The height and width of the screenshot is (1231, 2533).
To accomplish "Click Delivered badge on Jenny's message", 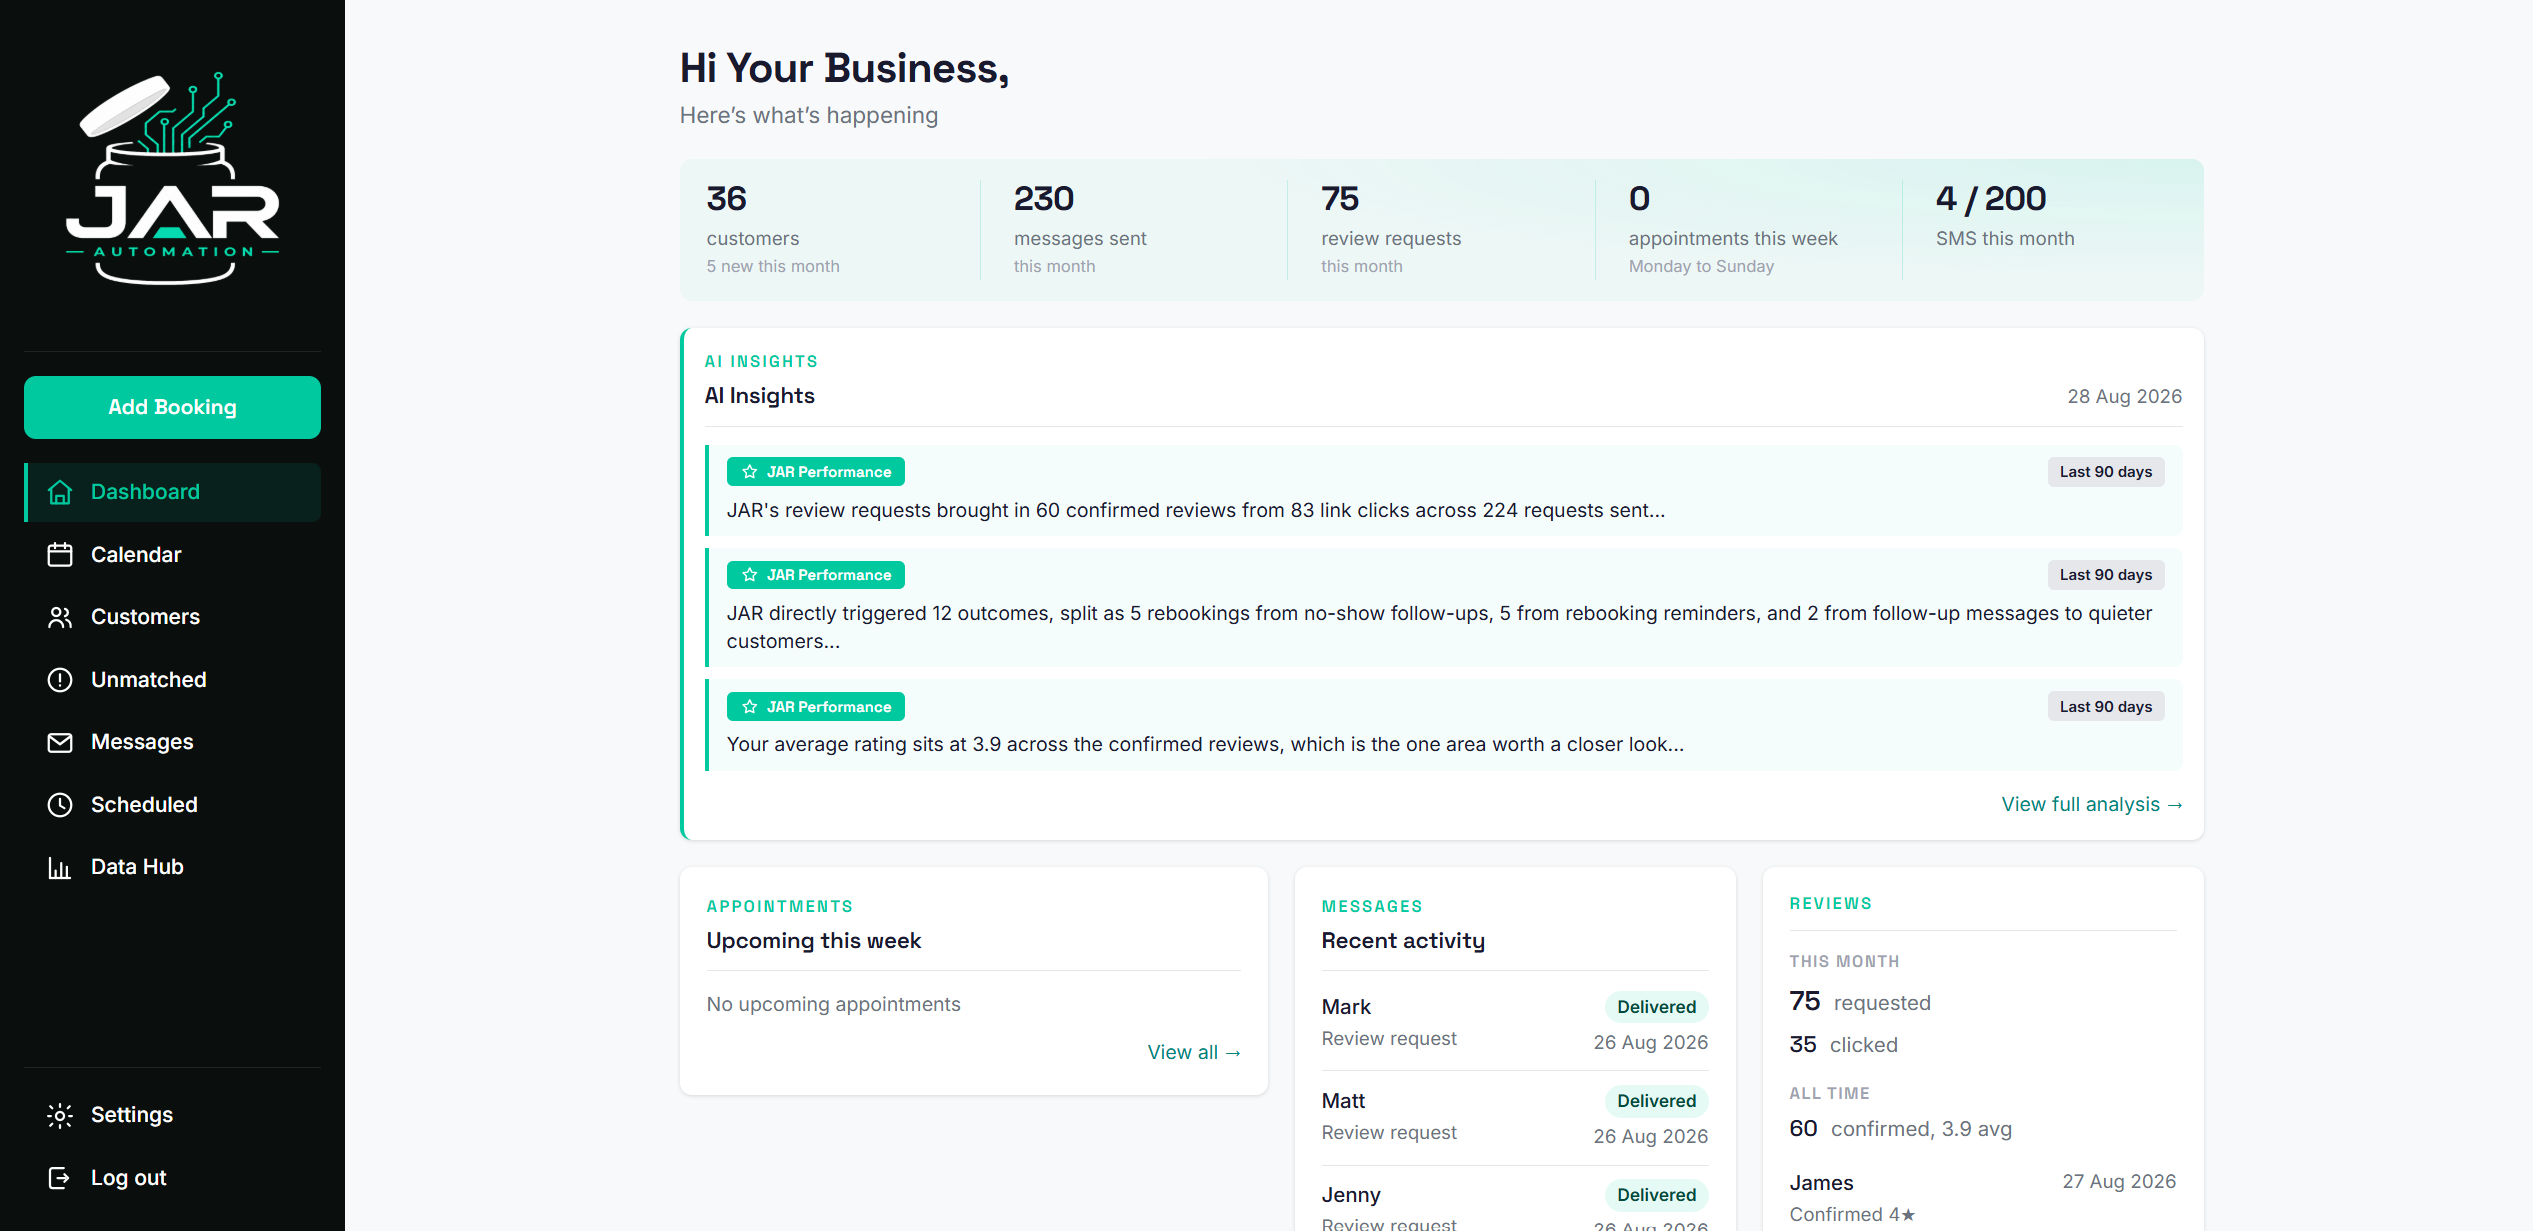I will pos(1656,1195).
